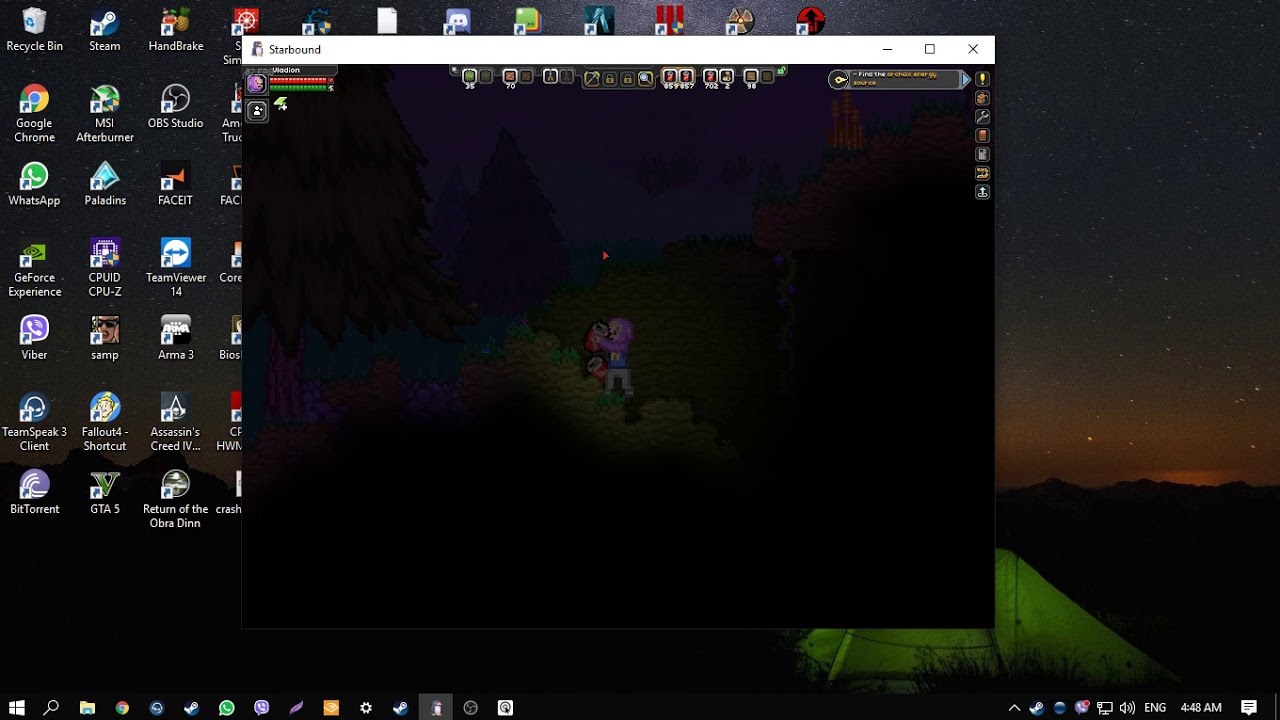The height and width of the screenshot is (720, 1280).
Task: Open volume control in system tray
Action: [1127, 708]
